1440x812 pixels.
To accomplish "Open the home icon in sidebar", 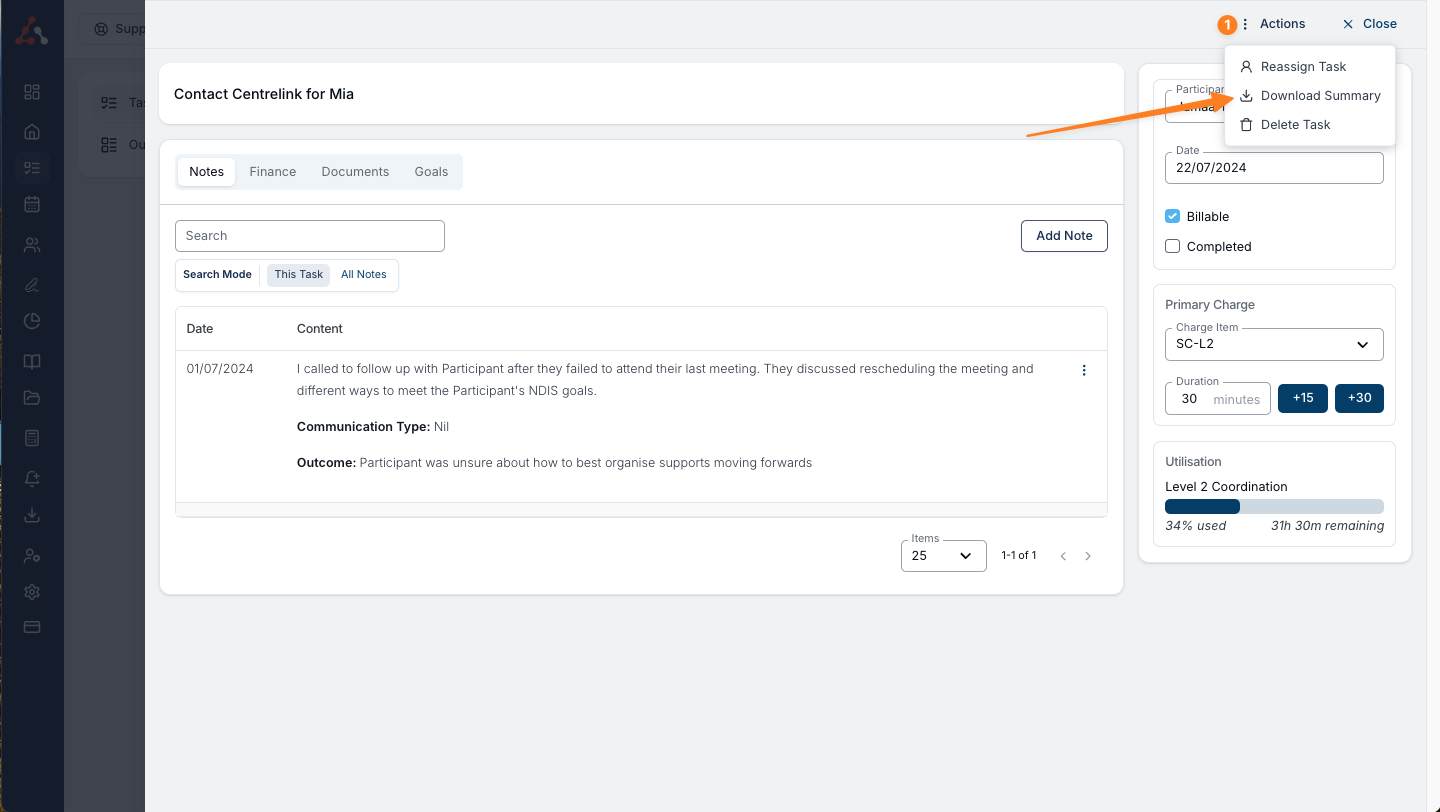I will pyautogui.click(x=32, y=131).
